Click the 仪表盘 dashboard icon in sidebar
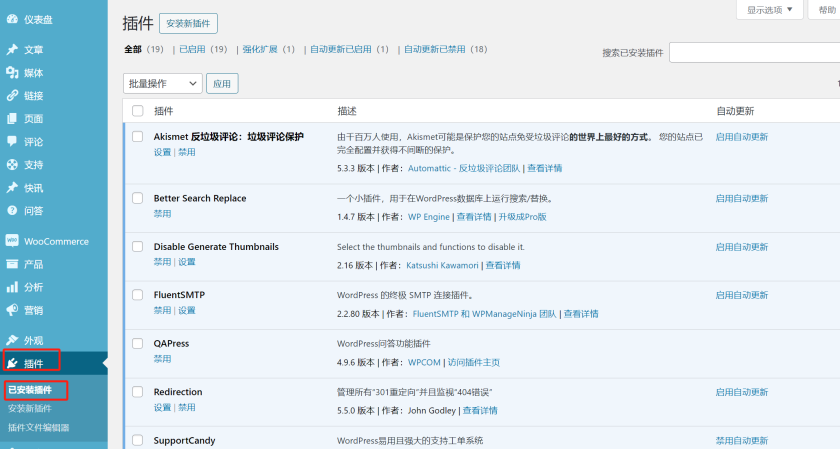 [12, 19]
